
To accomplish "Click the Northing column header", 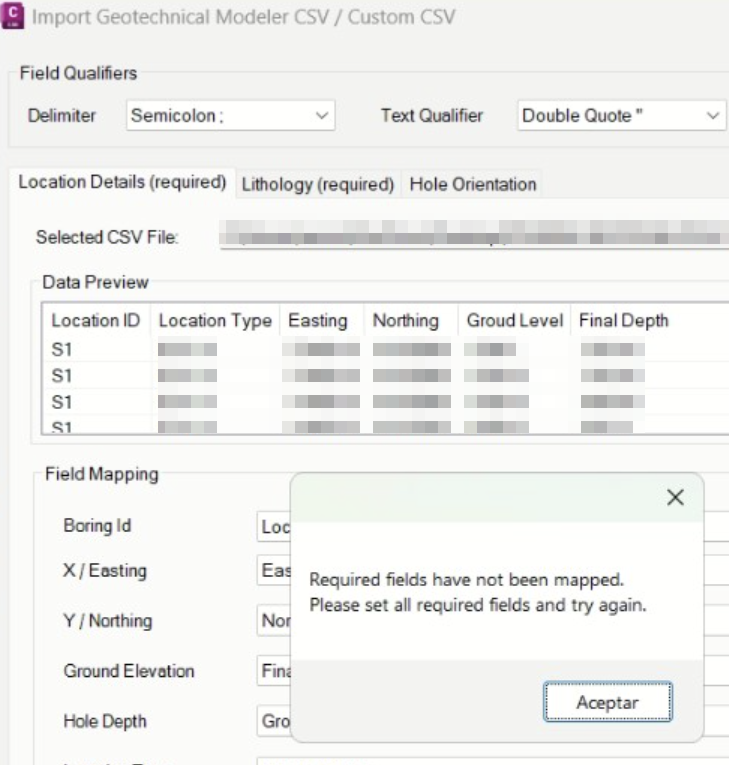I will click(405, 321).
